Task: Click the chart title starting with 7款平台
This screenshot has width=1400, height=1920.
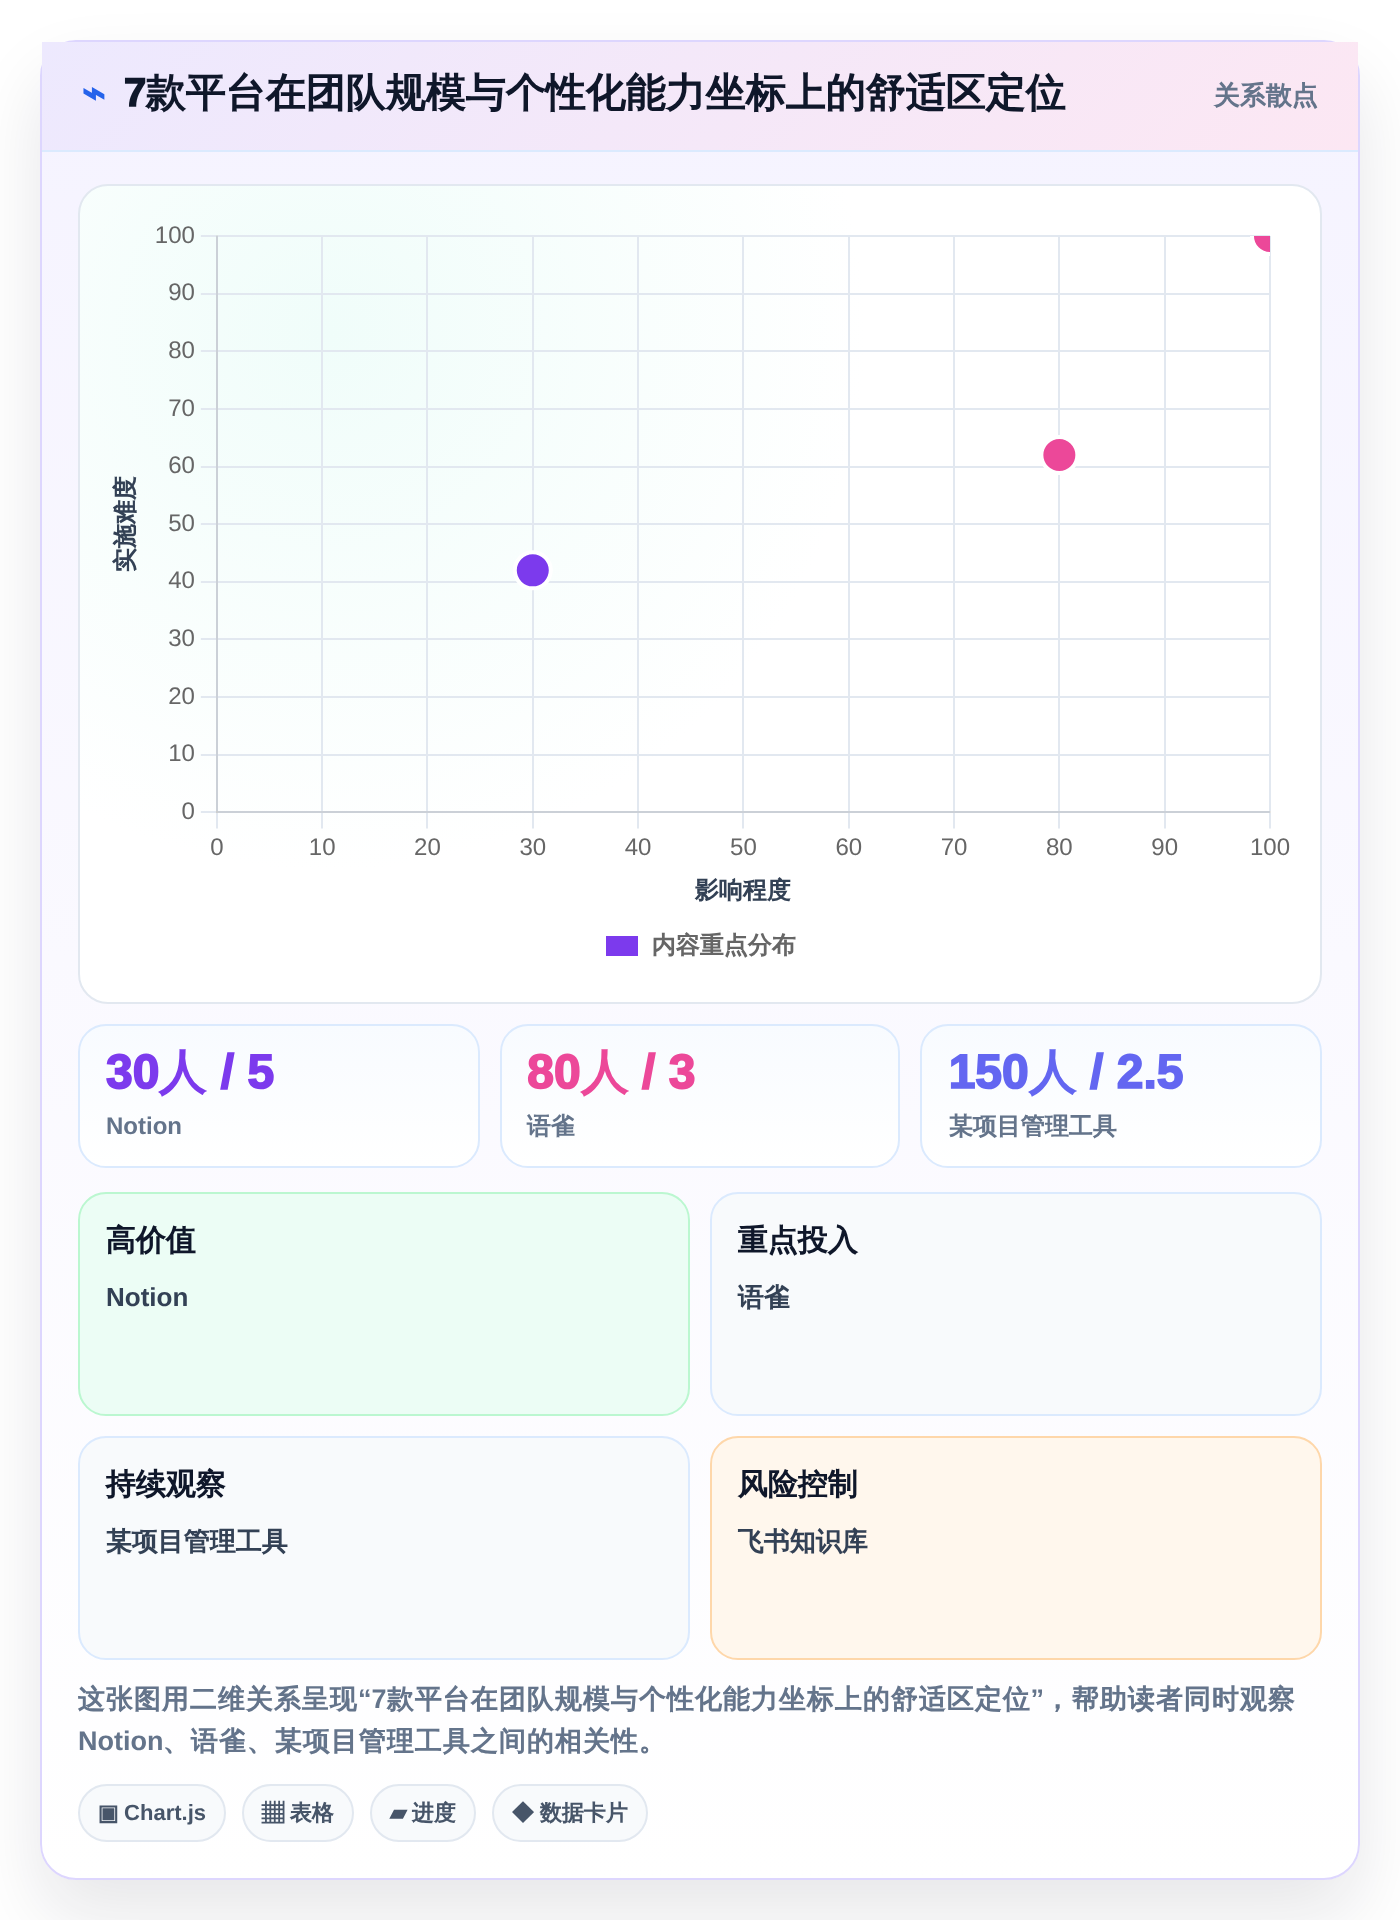Action: pos(594,94)
